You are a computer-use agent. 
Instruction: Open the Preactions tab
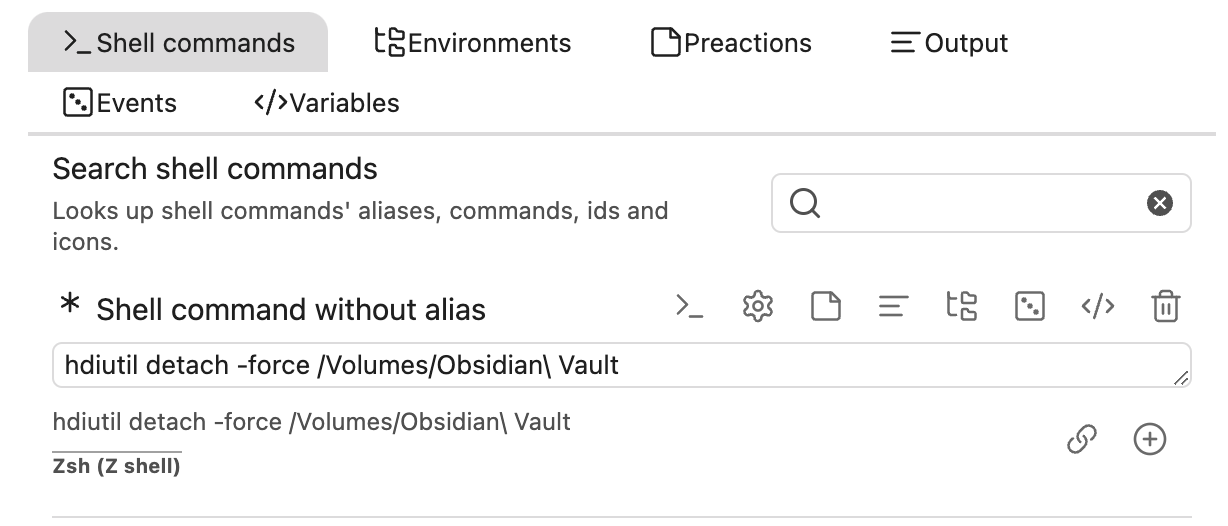pyautogui.click(x=731, y=43)
